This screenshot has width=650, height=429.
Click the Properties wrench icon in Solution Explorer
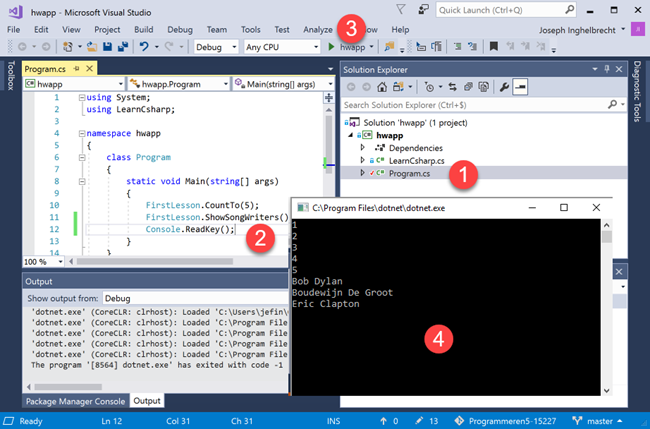point(504,87)
